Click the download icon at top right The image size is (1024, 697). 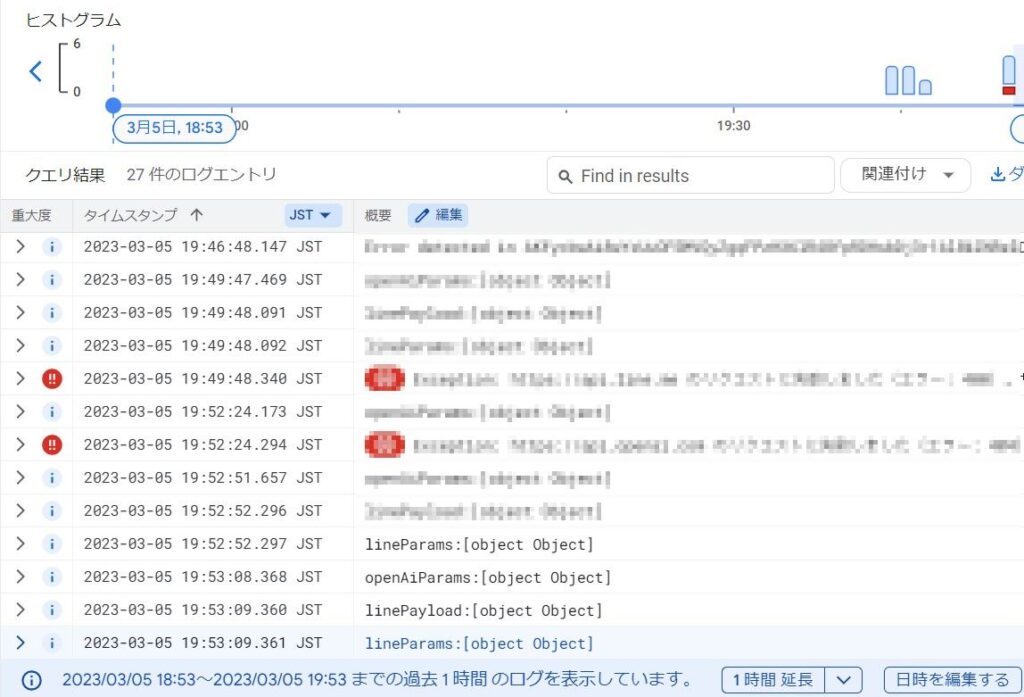pos(997,175)
